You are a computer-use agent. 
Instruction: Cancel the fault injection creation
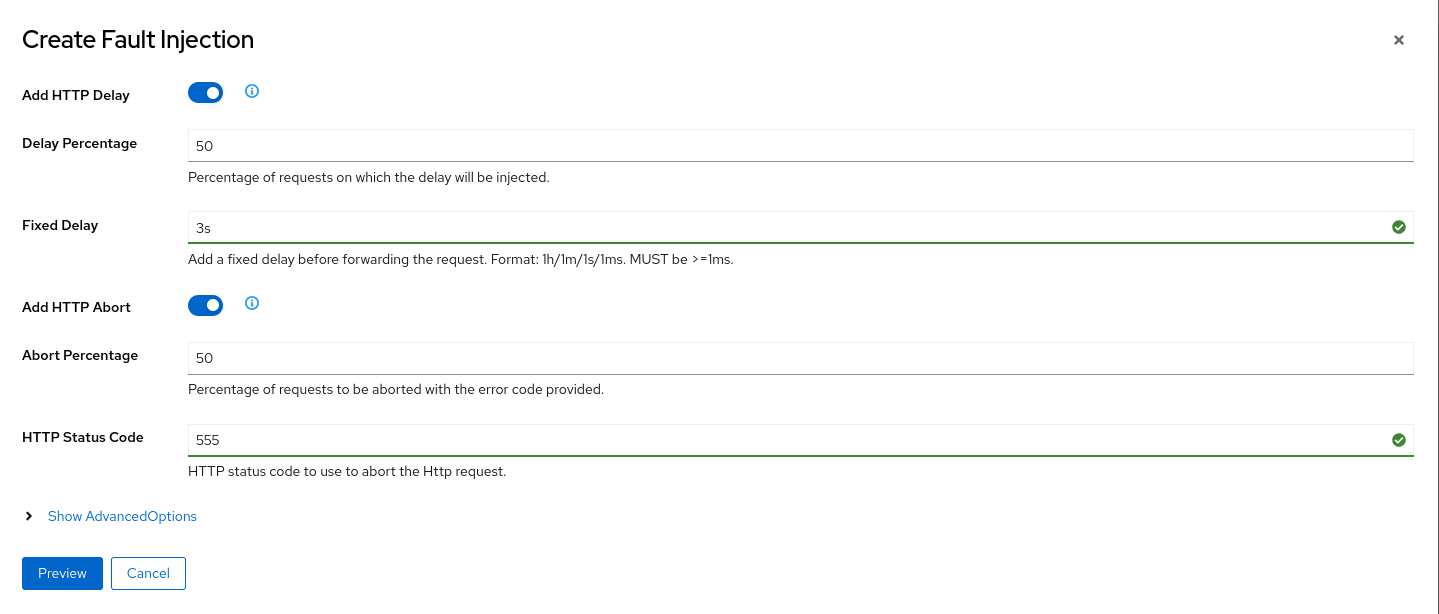148,573
